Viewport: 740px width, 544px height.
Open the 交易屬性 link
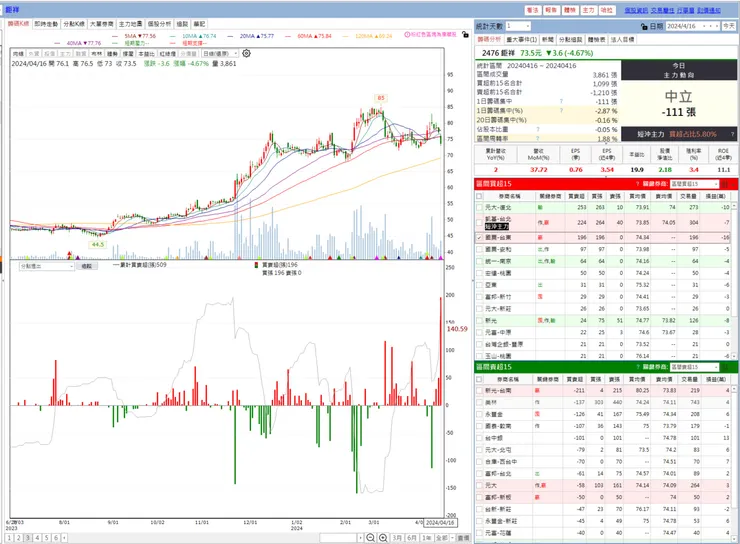pos(663,10)
